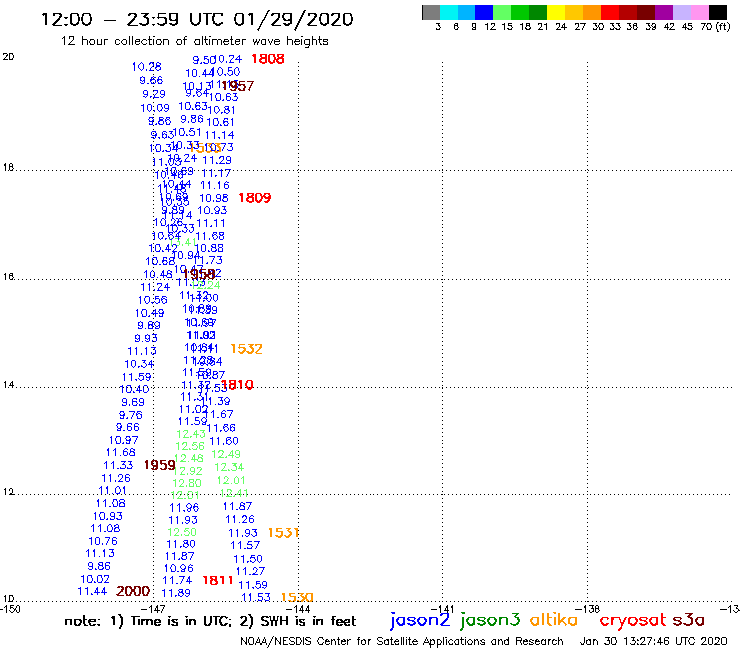Click the bright red legend swatch
Viewport: 740px width, 650px height.
click(610, 12)
